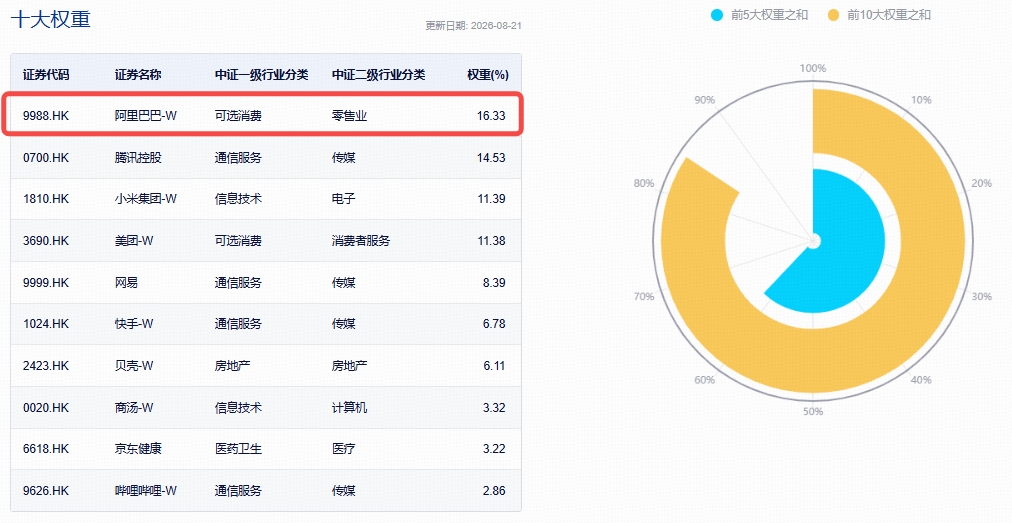
Task: Click the 权重(%) column header
Action: click(x=488, y=74)
